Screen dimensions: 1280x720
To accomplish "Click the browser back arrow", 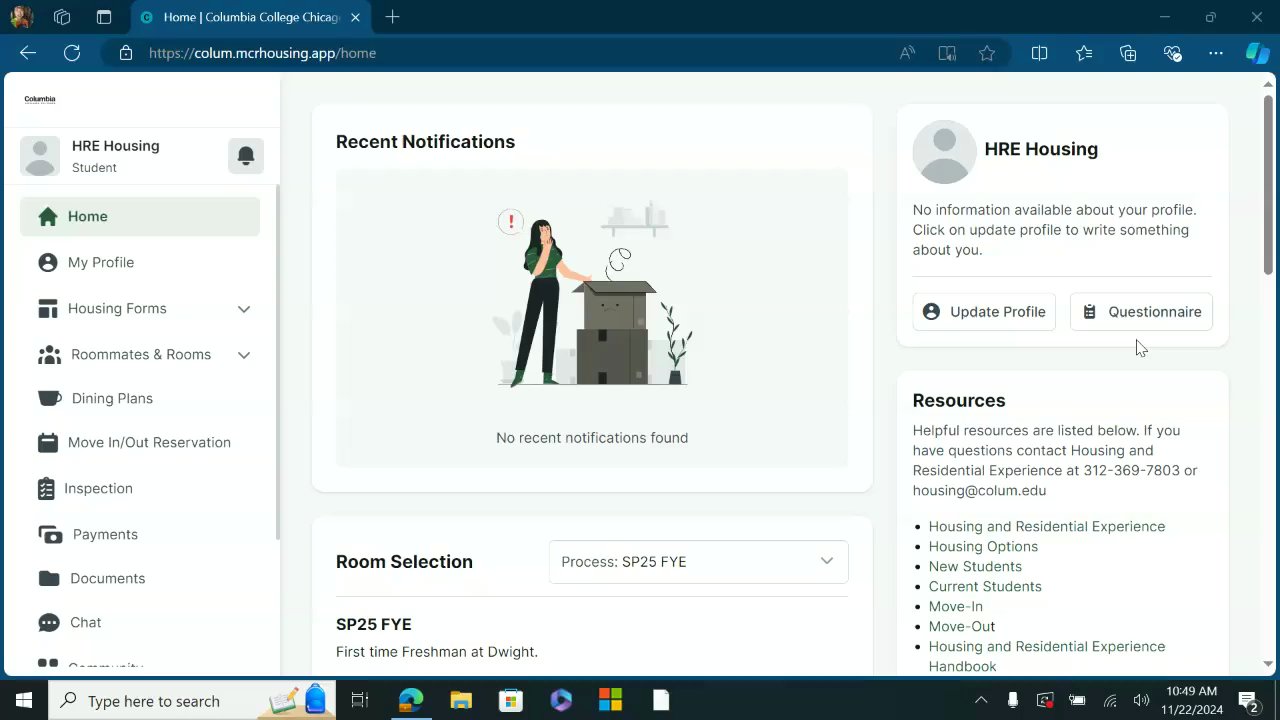I will [28, 53].
